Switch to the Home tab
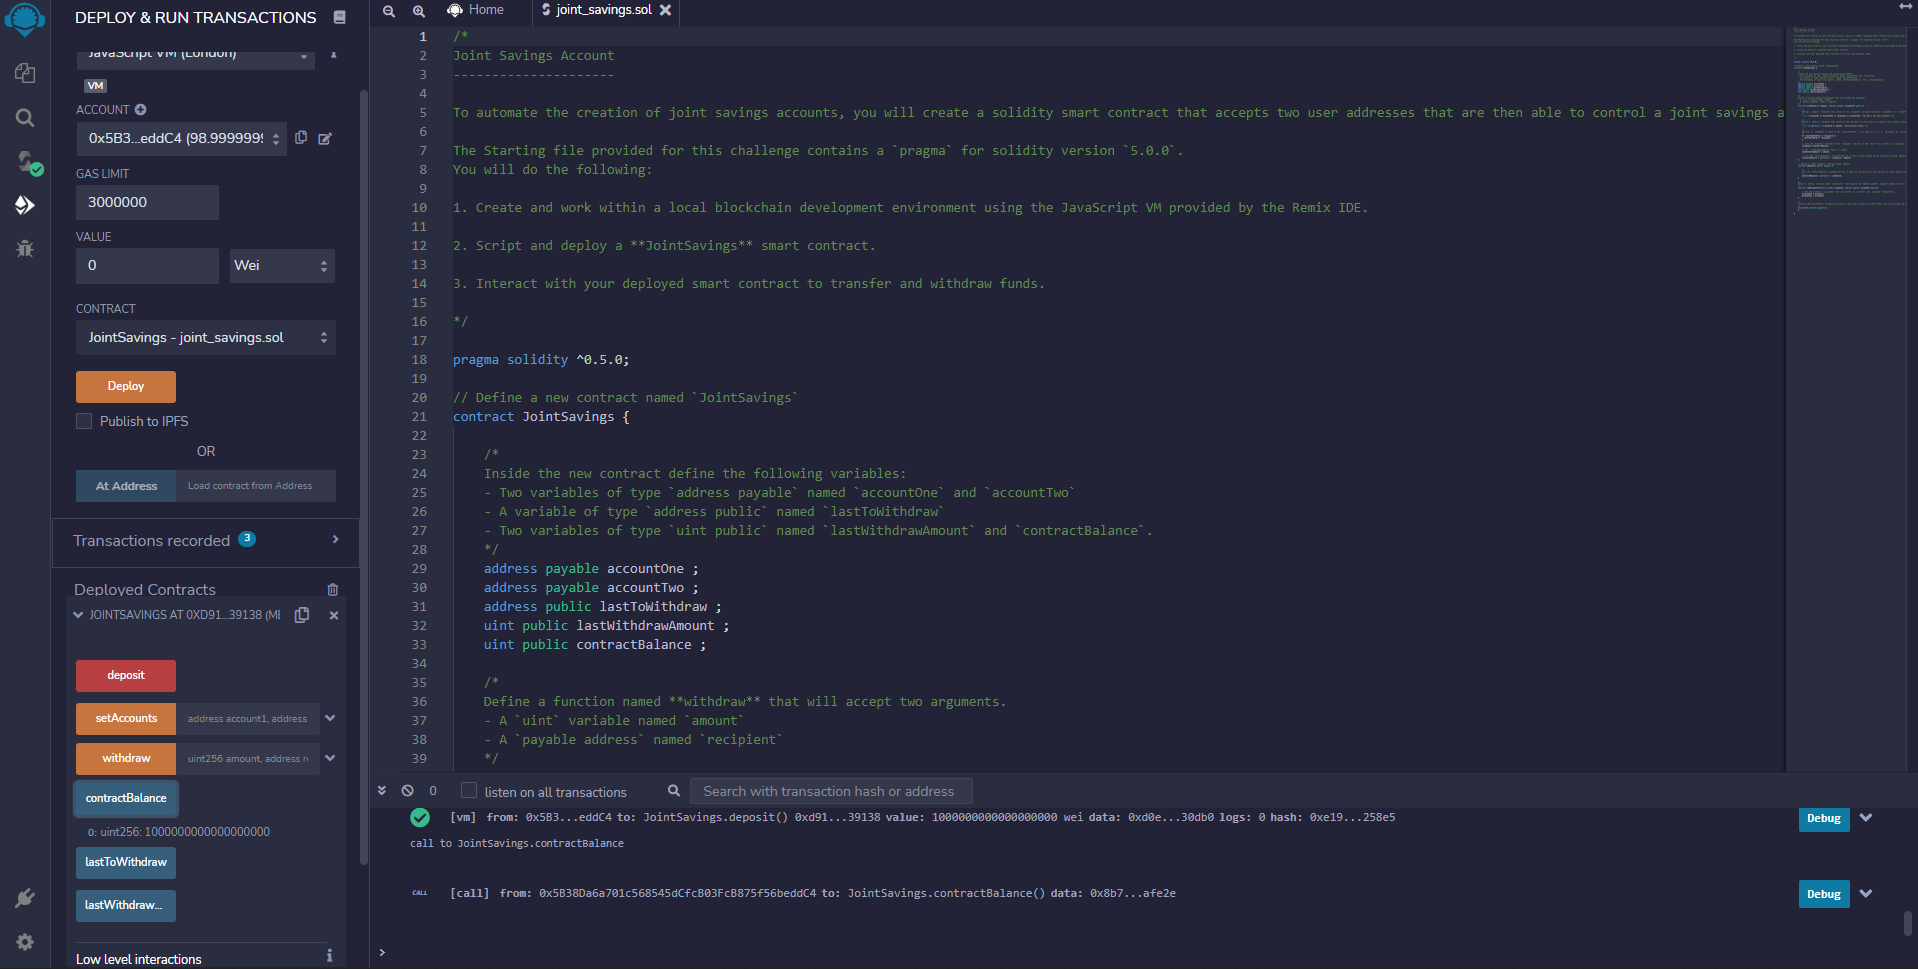 pyautogui.click(x=476, y=10)
